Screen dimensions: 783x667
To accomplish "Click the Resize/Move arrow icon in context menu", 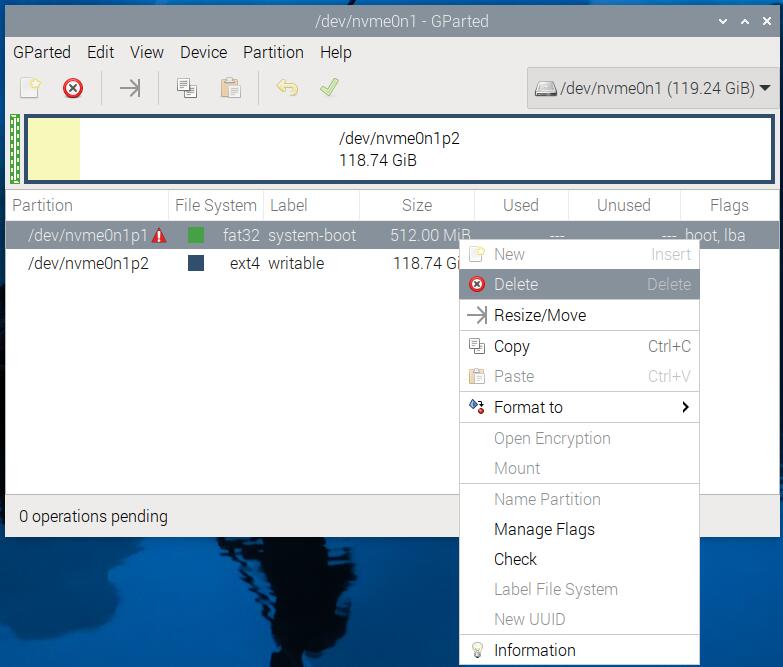I will coord(477,315).
